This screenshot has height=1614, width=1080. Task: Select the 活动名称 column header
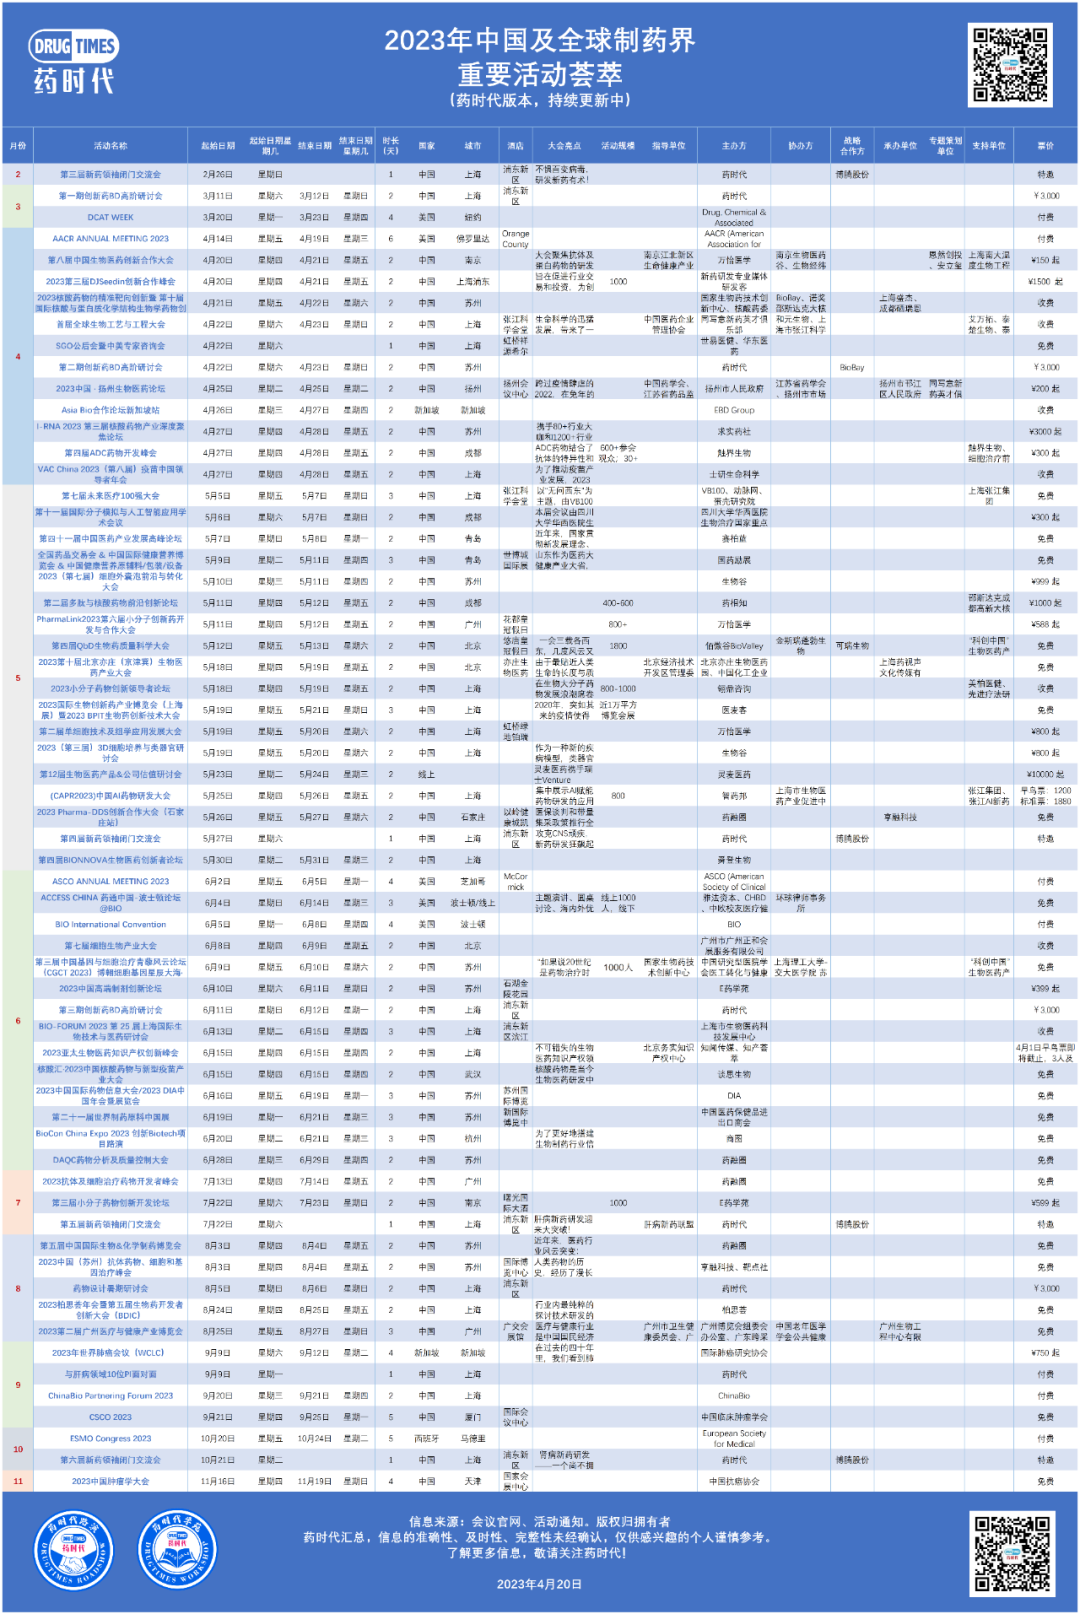click(110, 146)
